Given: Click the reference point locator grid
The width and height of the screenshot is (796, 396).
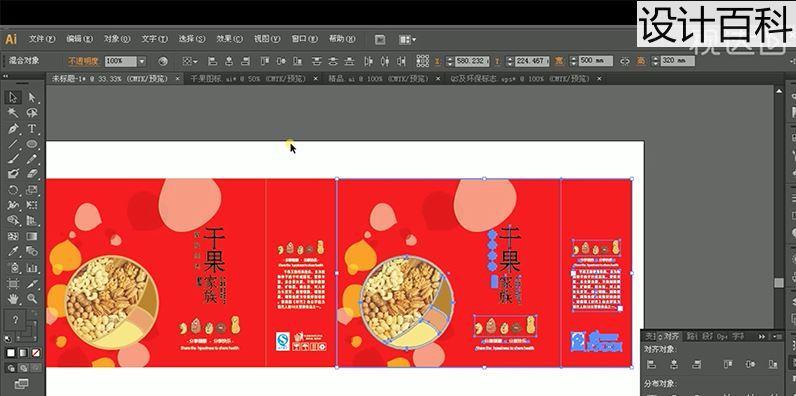Looking at the screenshot, I should coord(422,61).
